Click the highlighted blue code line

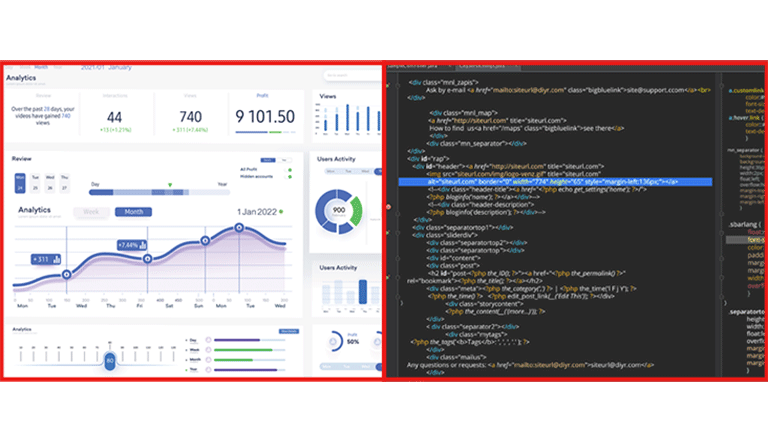click(555, 182)
